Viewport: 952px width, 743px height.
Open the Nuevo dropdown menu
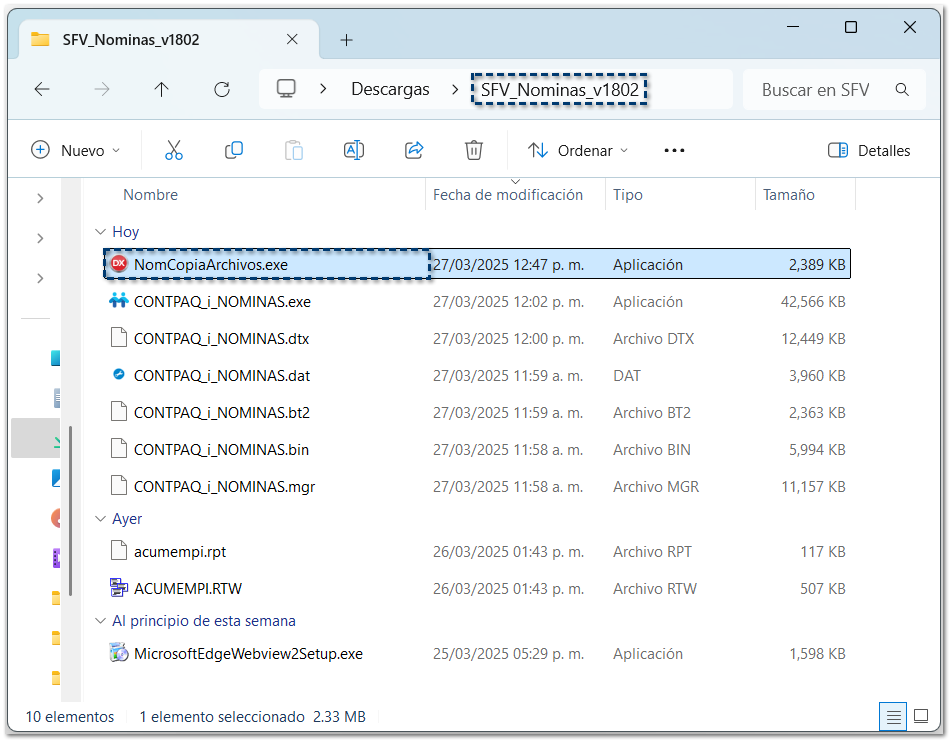[76, 151]
